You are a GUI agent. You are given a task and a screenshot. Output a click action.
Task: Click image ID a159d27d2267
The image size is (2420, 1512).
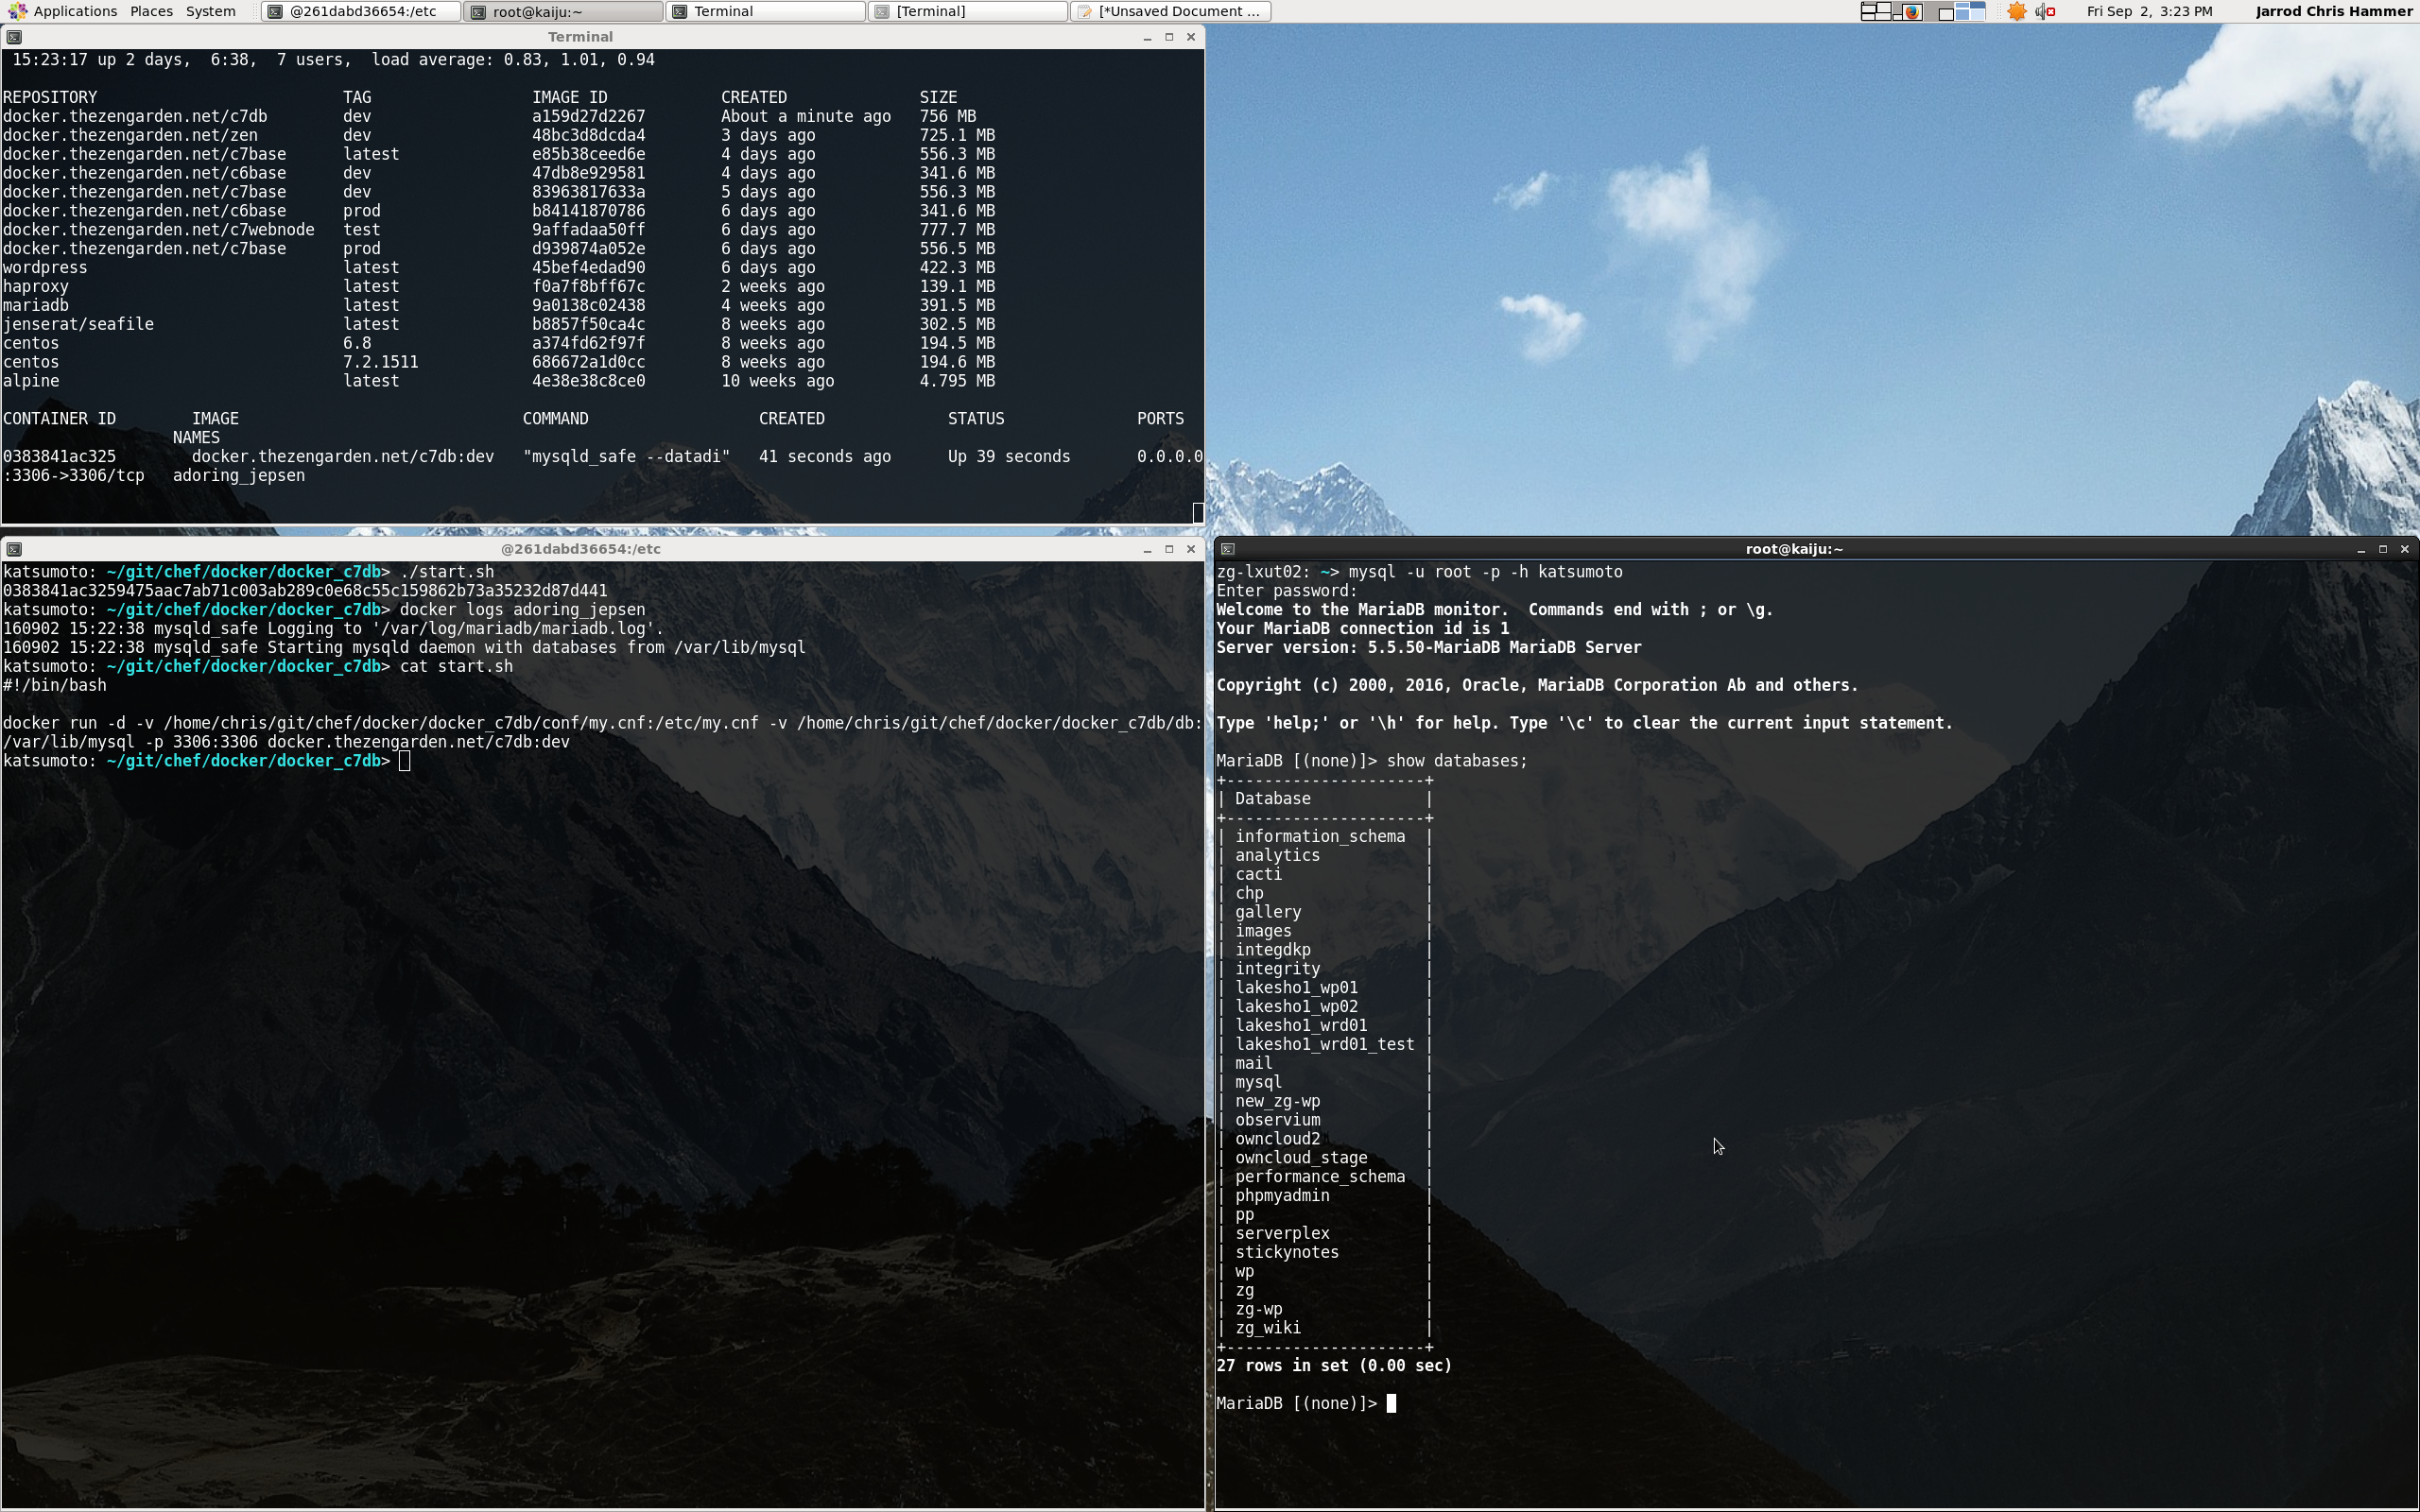coord(588,116)
